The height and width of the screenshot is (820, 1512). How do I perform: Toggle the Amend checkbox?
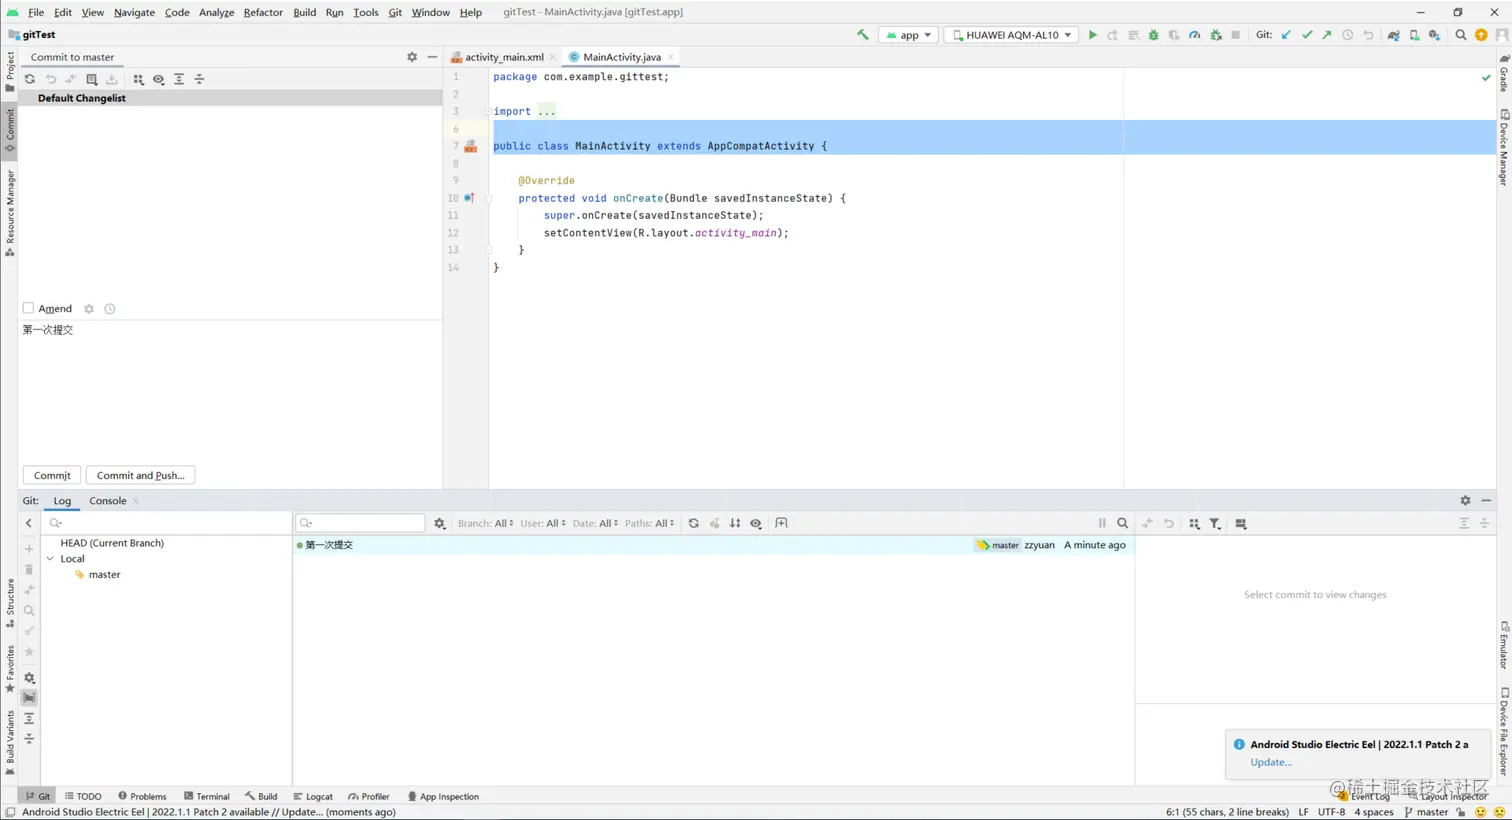[28, 309]
